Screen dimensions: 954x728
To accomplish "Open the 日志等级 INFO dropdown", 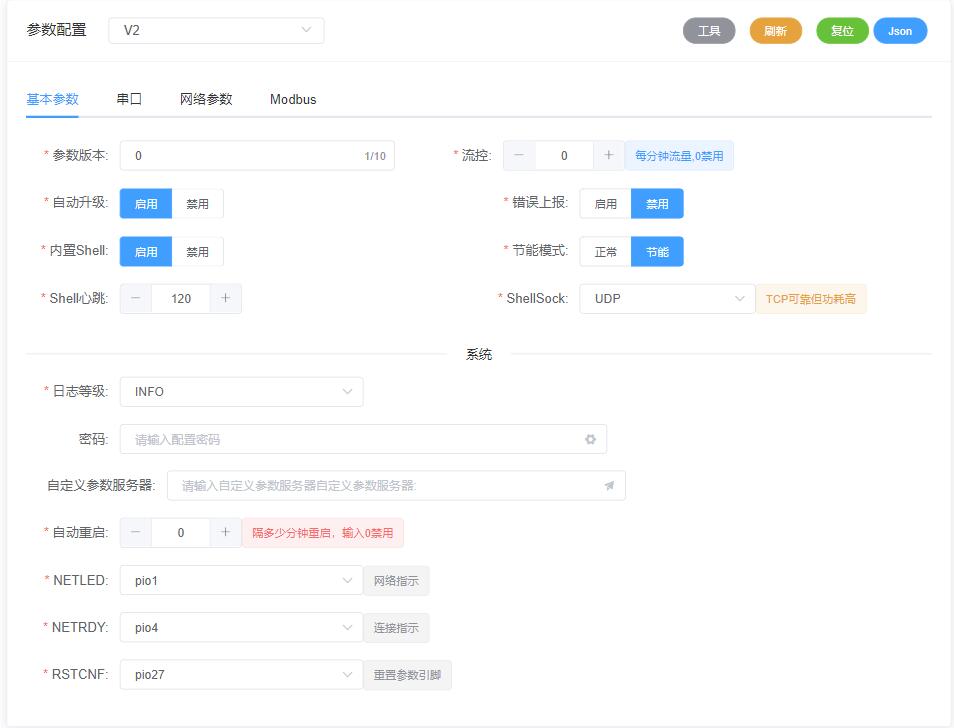I will click(241, 392).
